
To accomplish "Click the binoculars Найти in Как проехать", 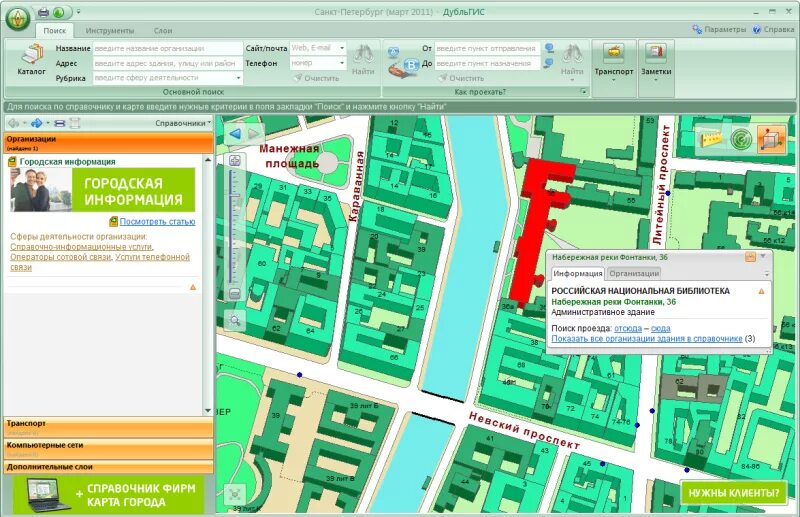I will click(x=572, y=61).
